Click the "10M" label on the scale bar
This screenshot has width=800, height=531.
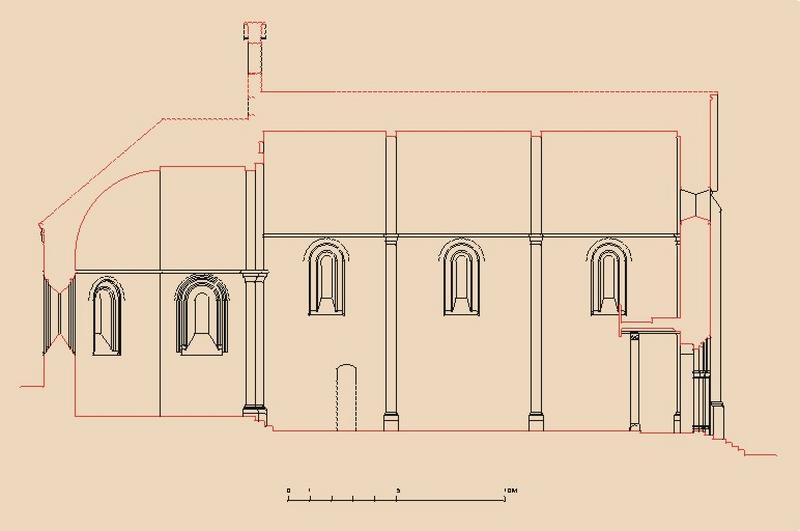coord(510,490)
